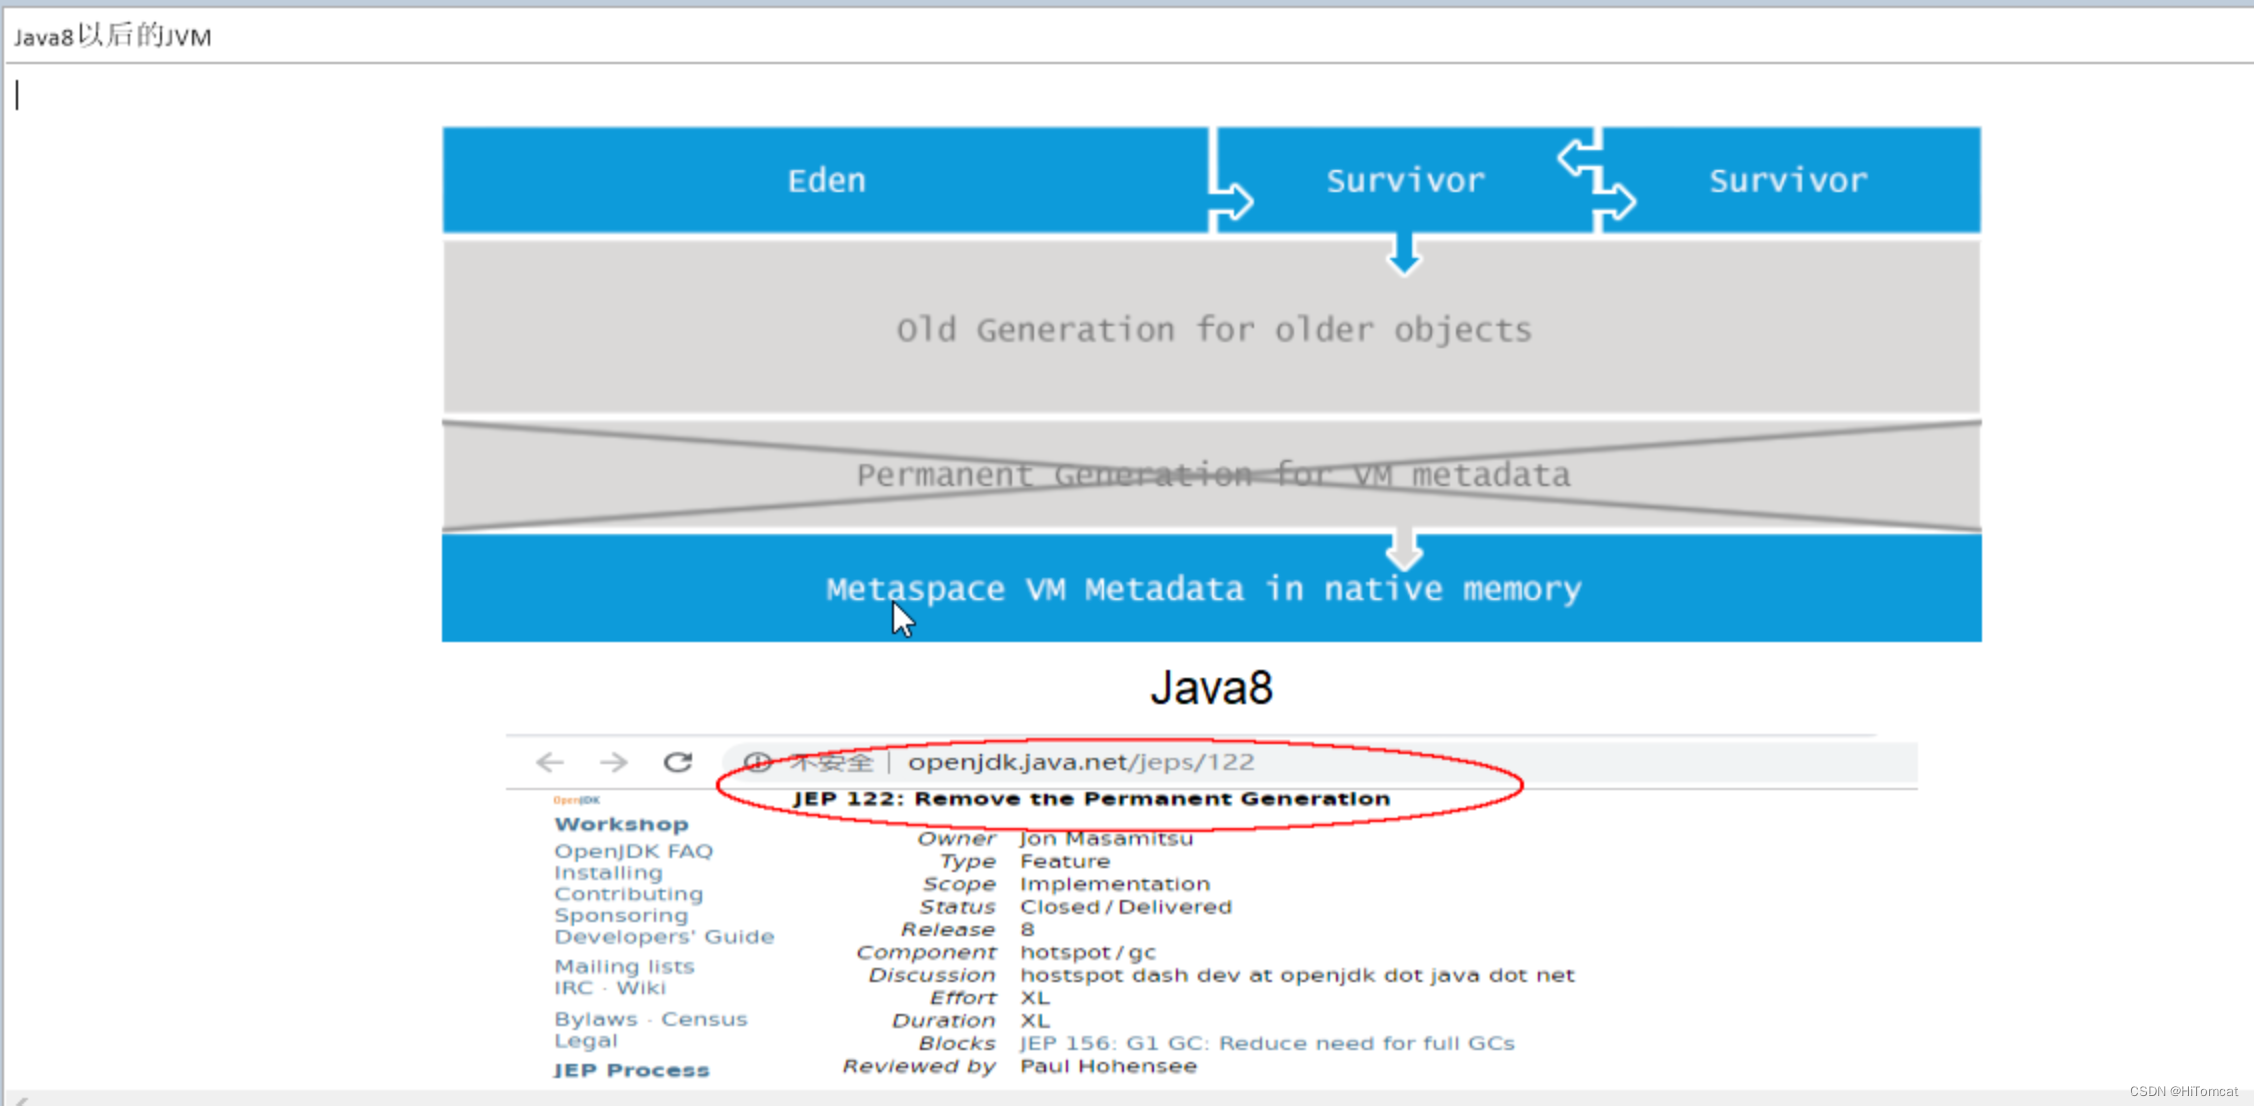Click the Eden to Survivor arrow
Image resolution: width=2254 pixels, height=1106 pixels.
(x=1233, y=199)
